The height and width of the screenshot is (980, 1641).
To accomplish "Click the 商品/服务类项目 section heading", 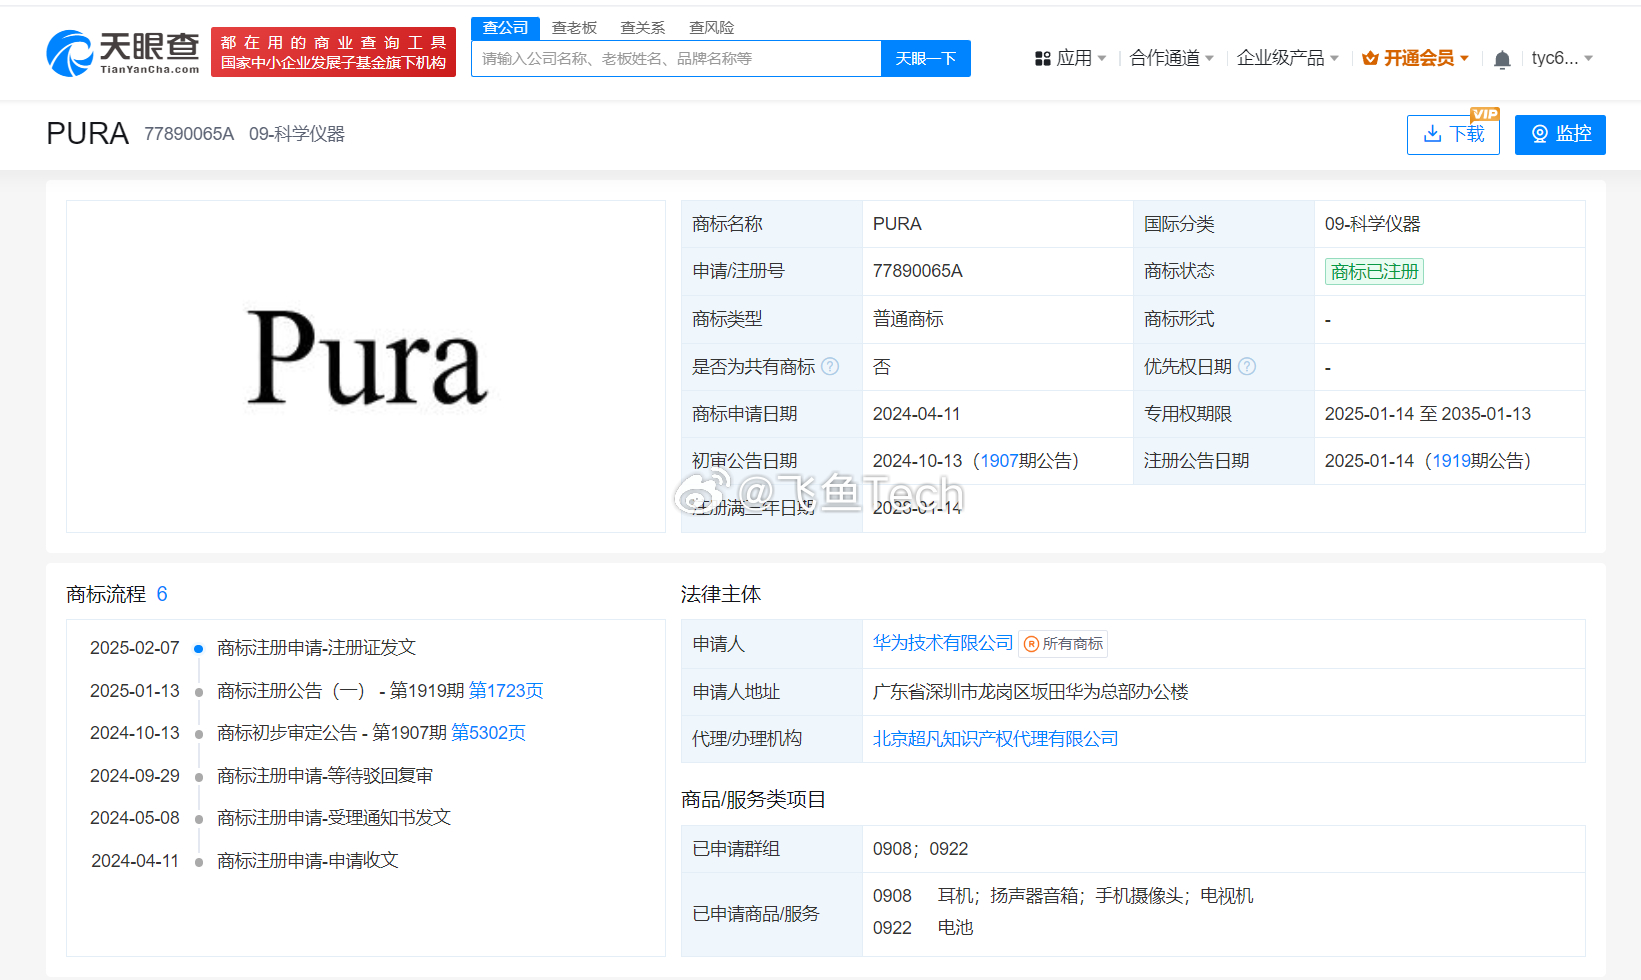I will point(753,800).
